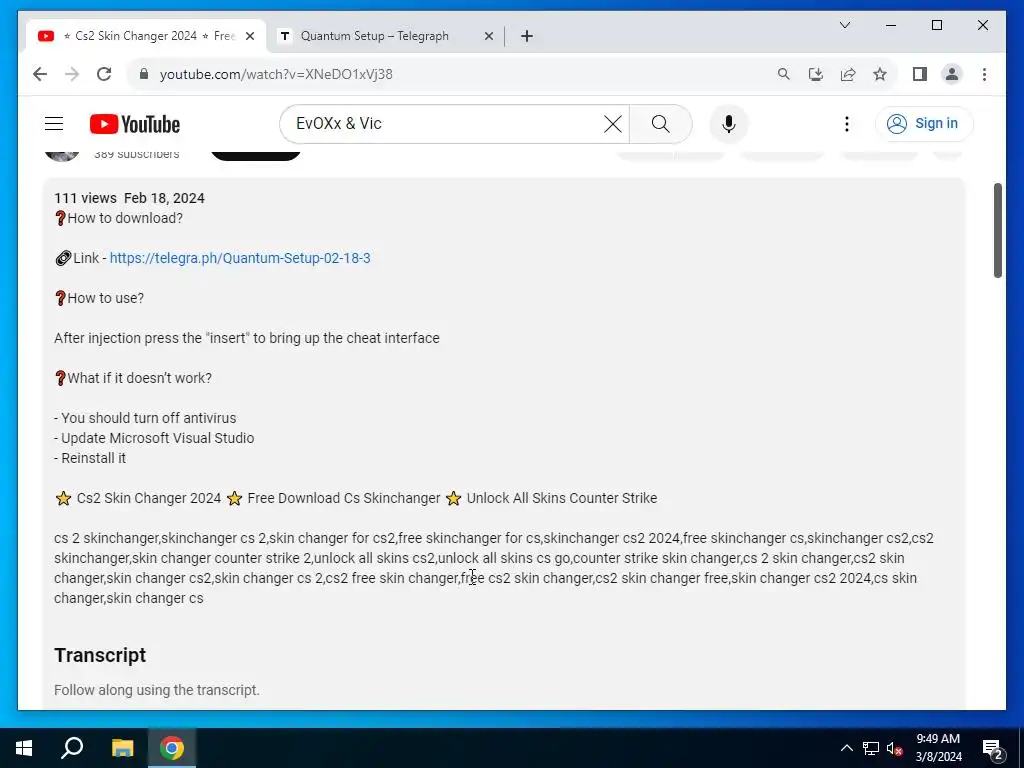1024x768 pixels.
Task: Click 'Follow along using the transcript.' text
Action: [x=157, y=690]
